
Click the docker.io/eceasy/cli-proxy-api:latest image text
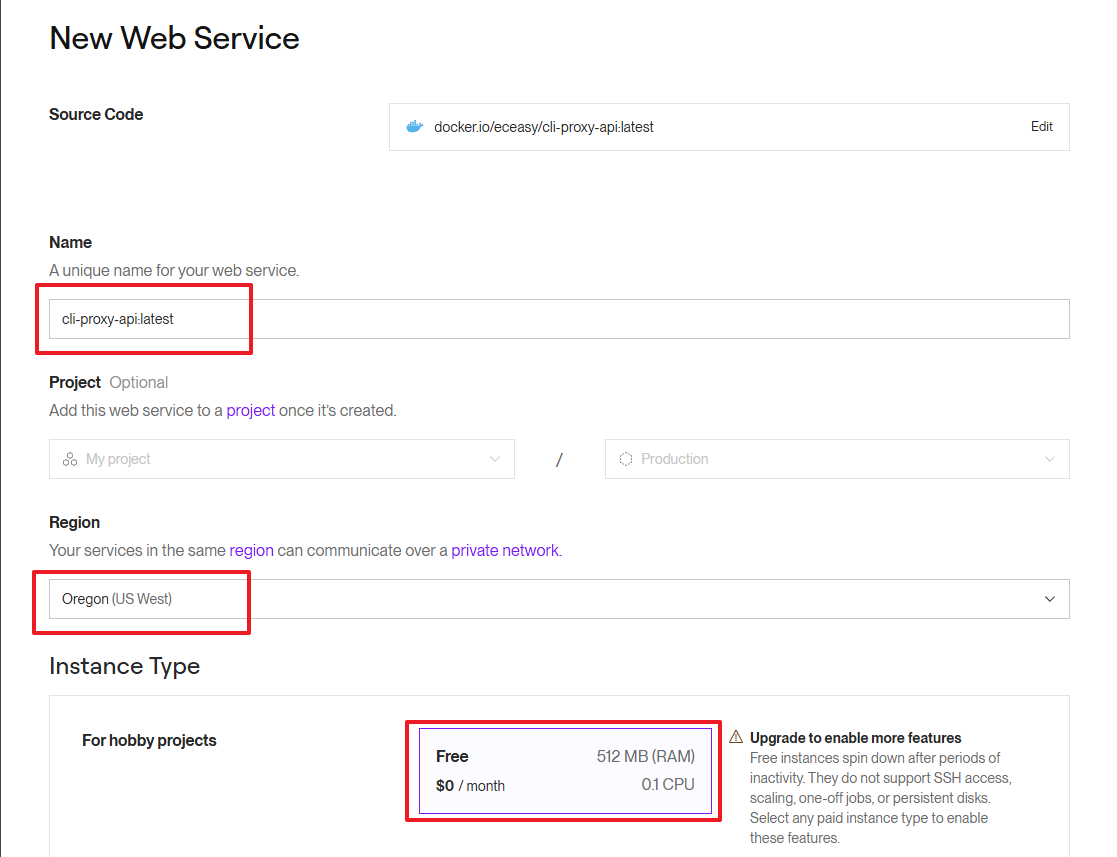(x=543, y=127)
